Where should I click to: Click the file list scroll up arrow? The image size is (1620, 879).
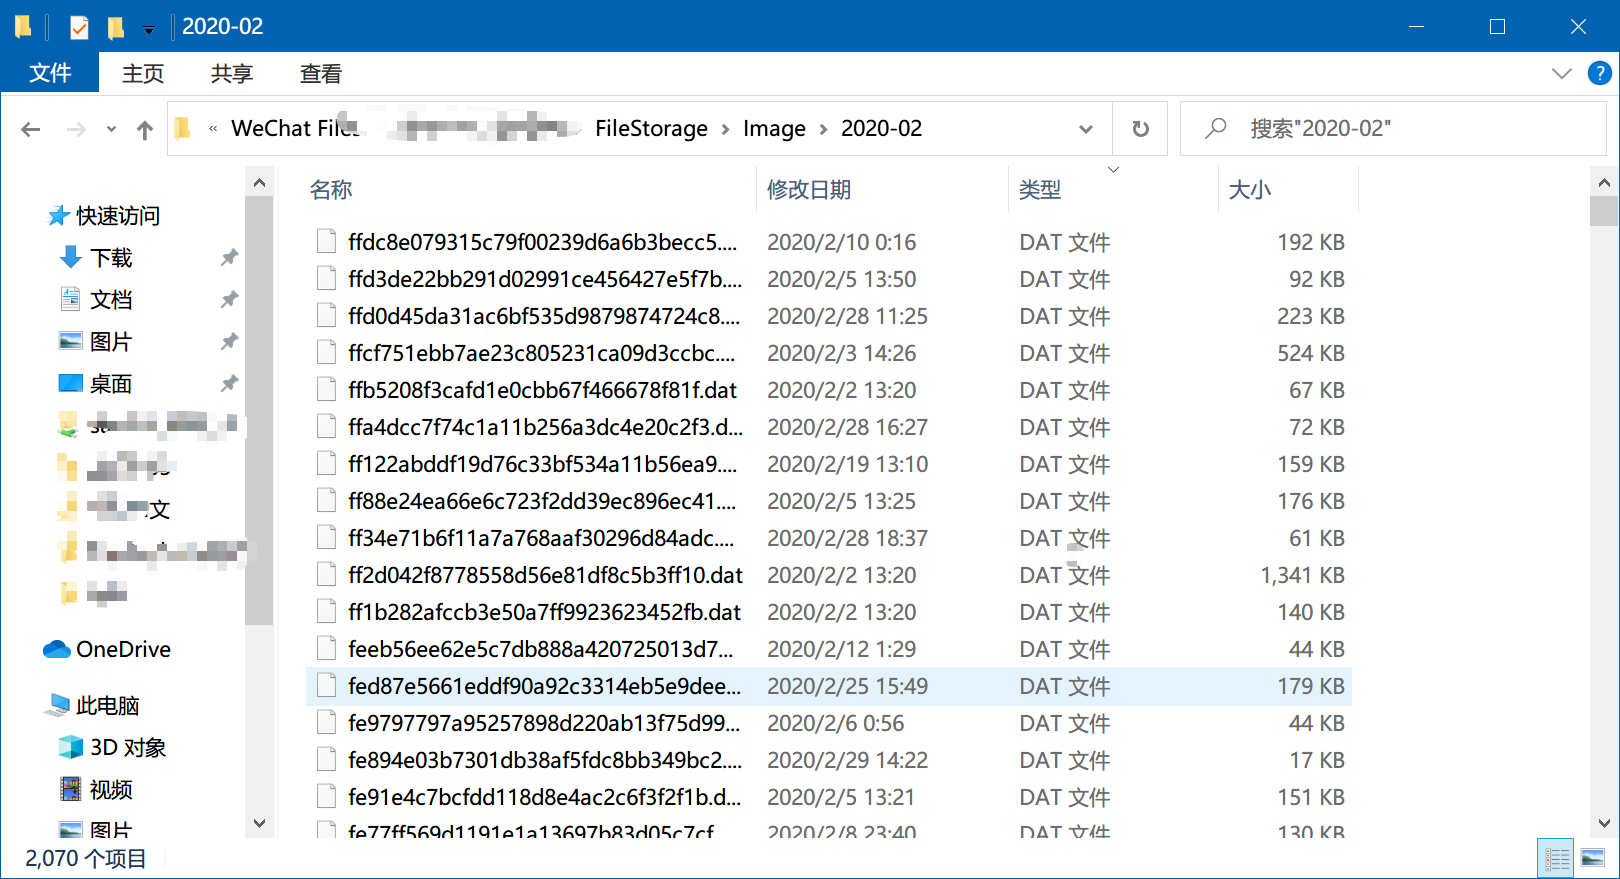[x=1604, y=183]
